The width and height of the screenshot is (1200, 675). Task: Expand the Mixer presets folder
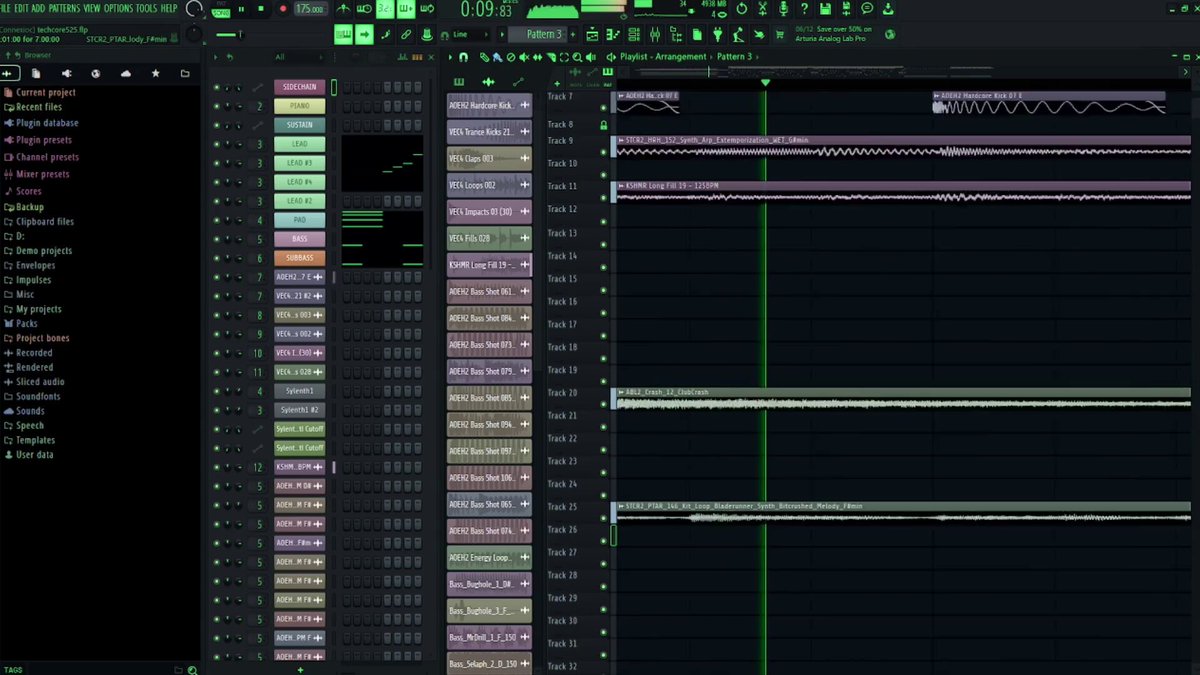43,174
